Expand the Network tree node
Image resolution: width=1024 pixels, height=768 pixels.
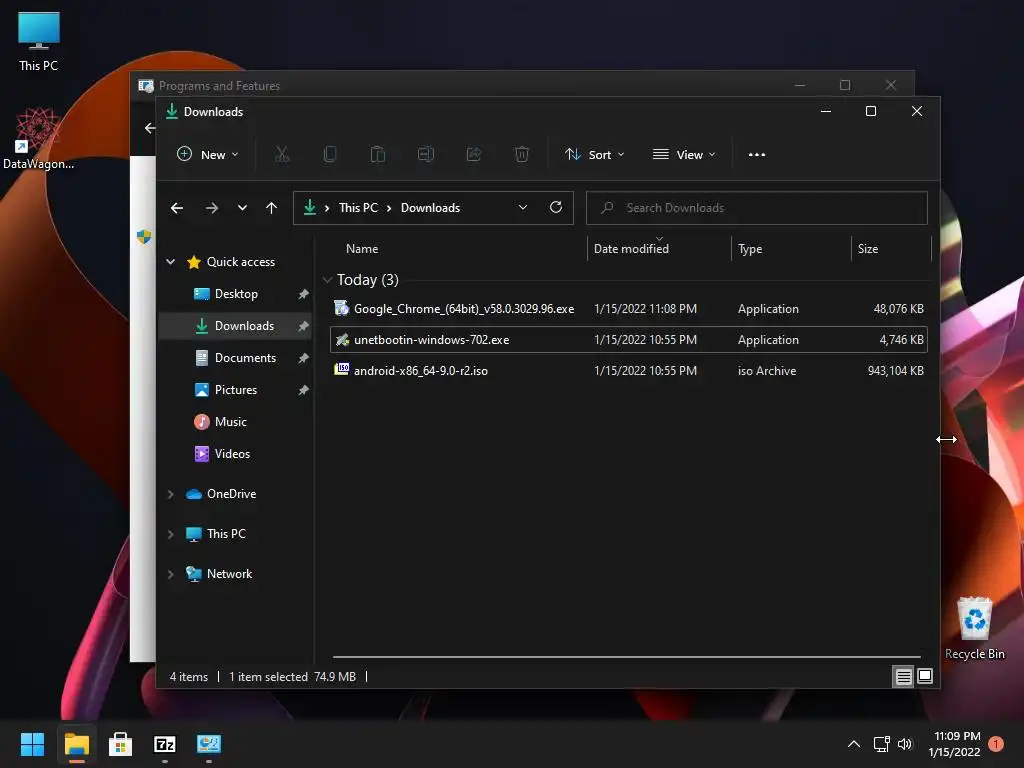[x=170, y=574]
